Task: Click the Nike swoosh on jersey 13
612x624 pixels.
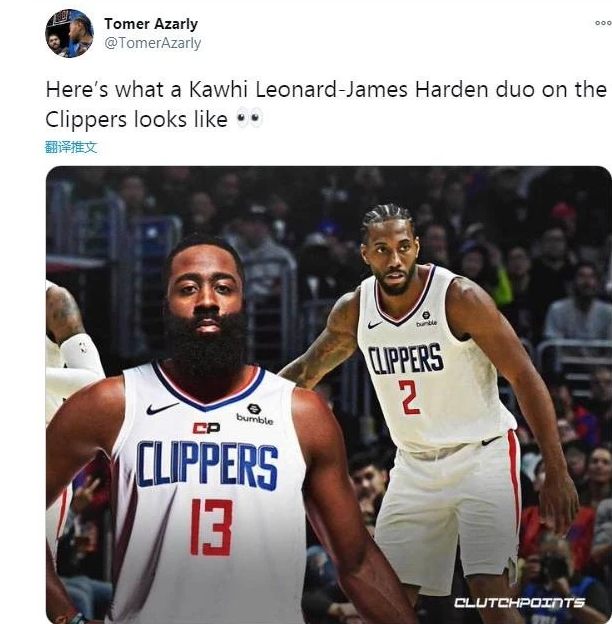Action: tap(162, 408)
